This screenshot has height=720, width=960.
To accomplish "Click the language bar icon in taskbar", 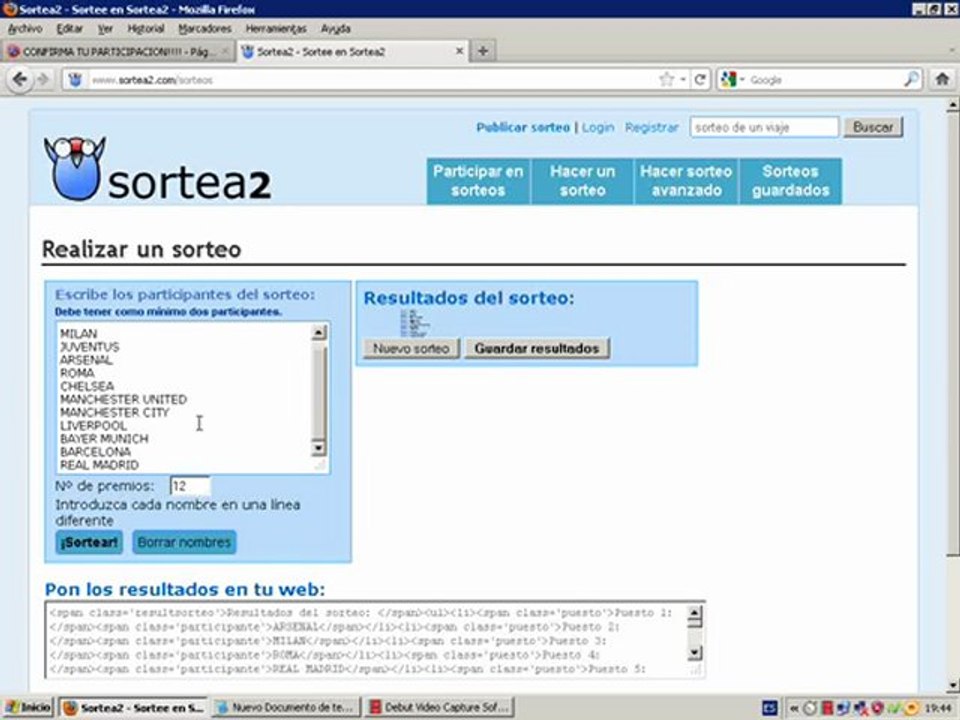I will click(770, 708).
